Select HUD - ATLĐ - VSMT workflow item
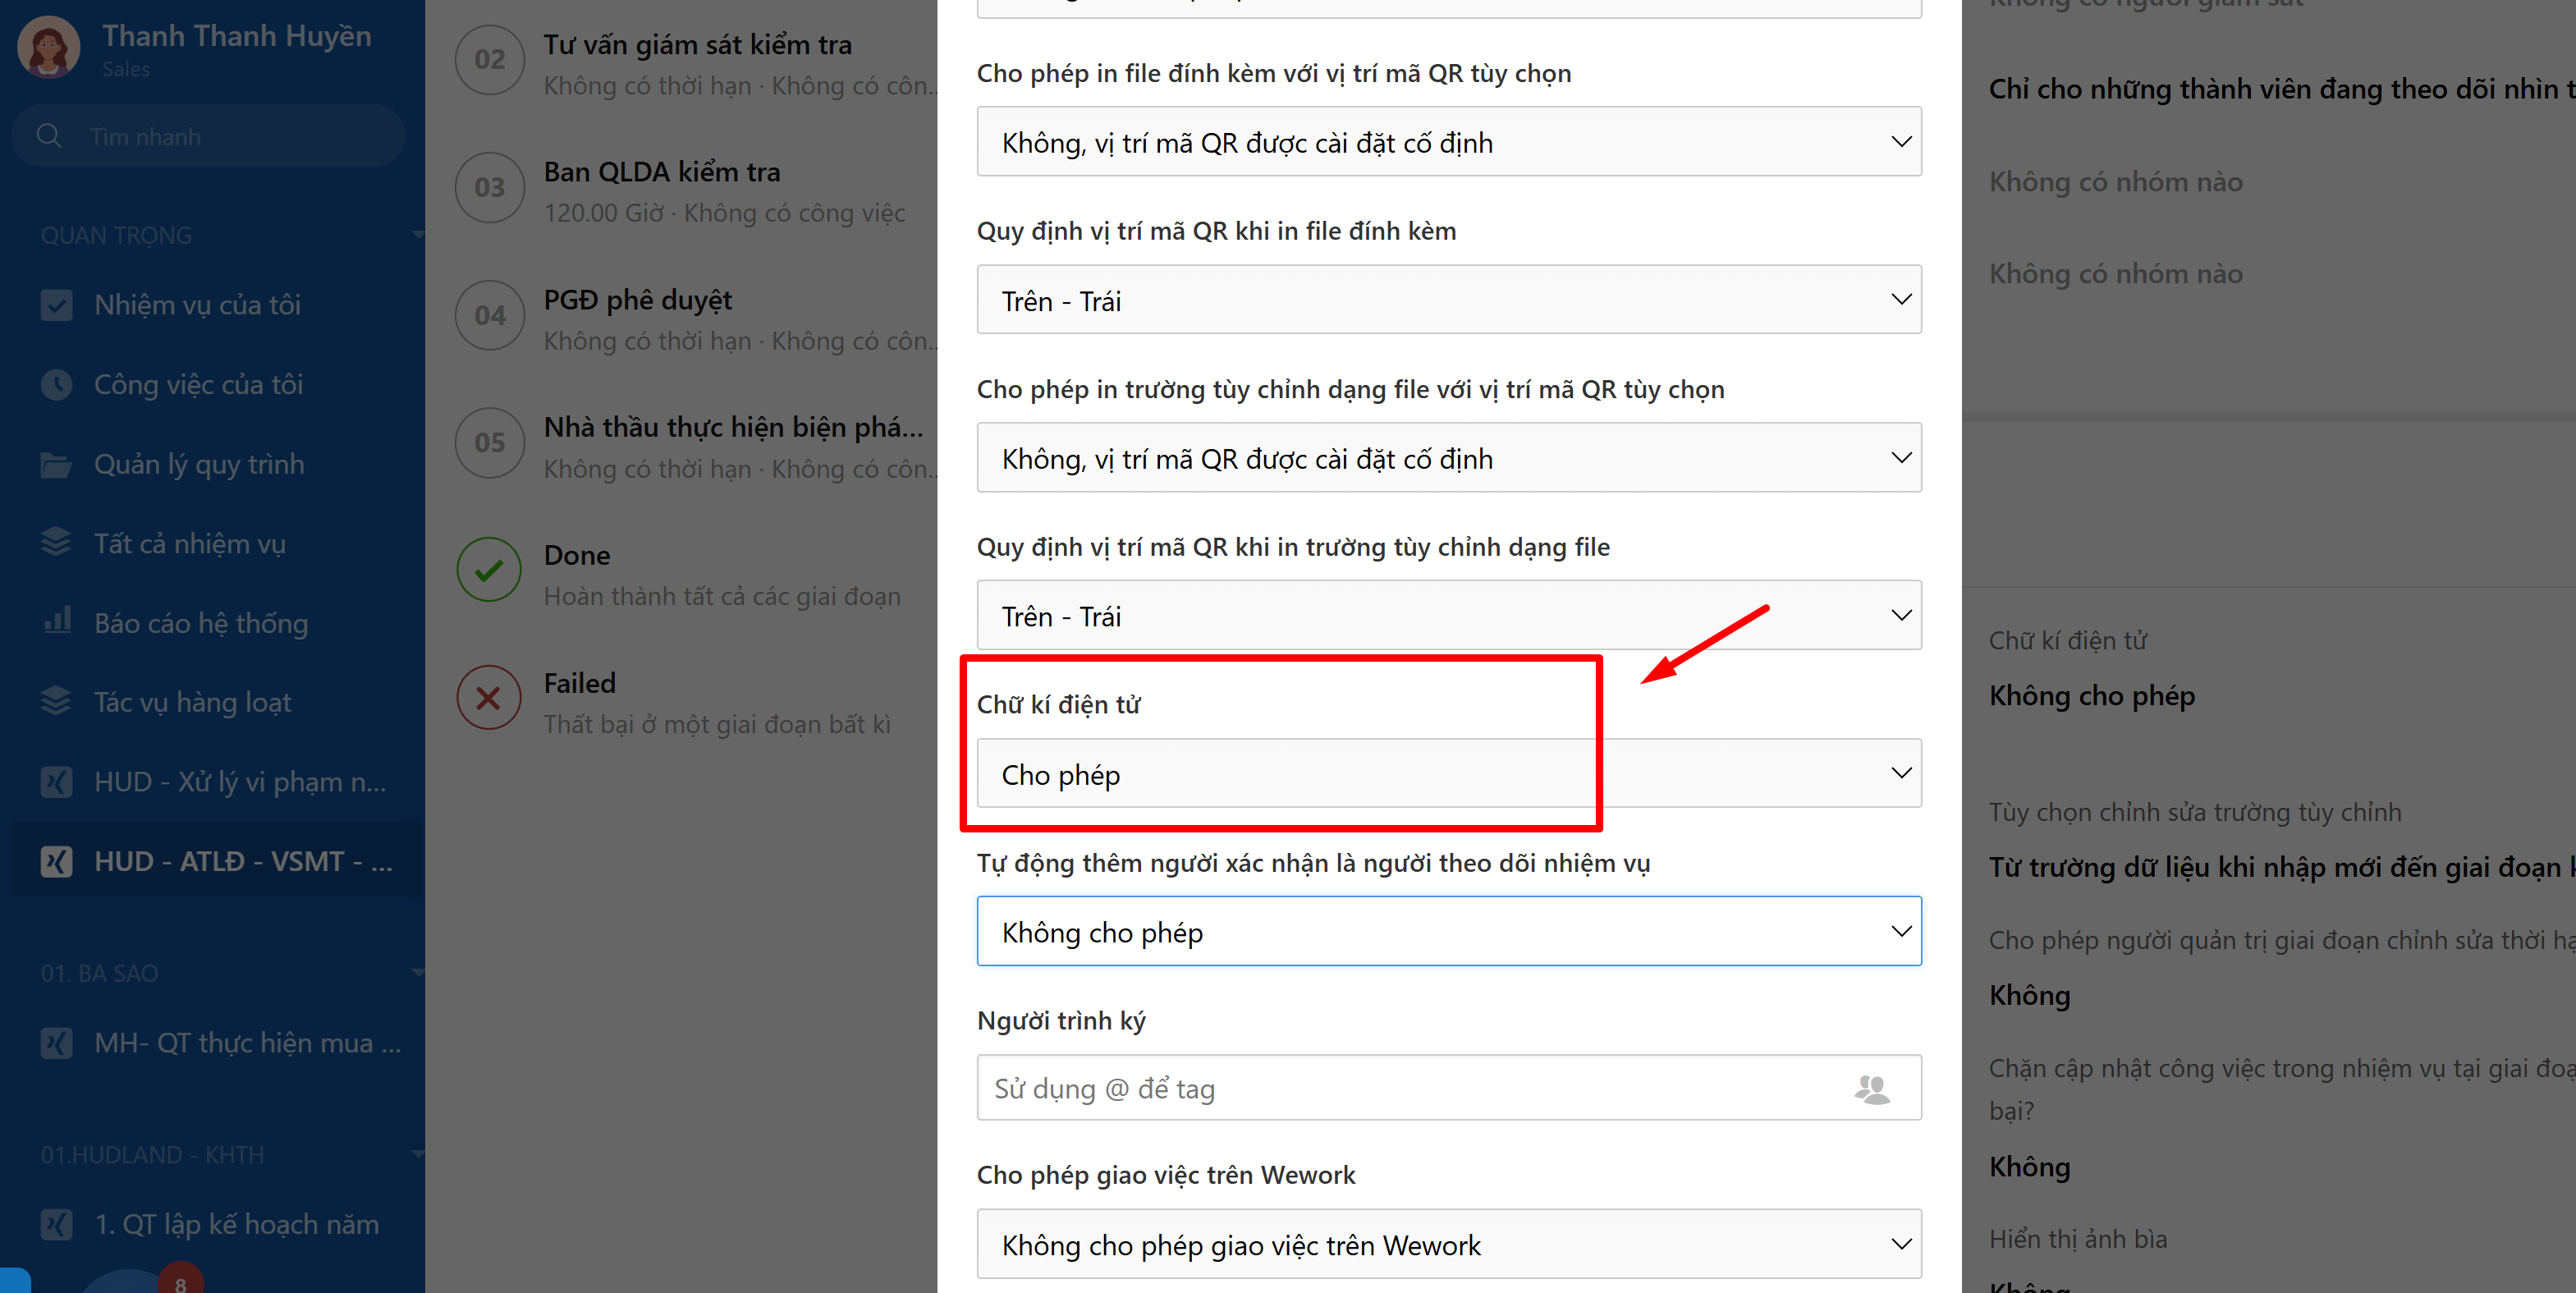The image size is (2576, 1293). point(242,861)
